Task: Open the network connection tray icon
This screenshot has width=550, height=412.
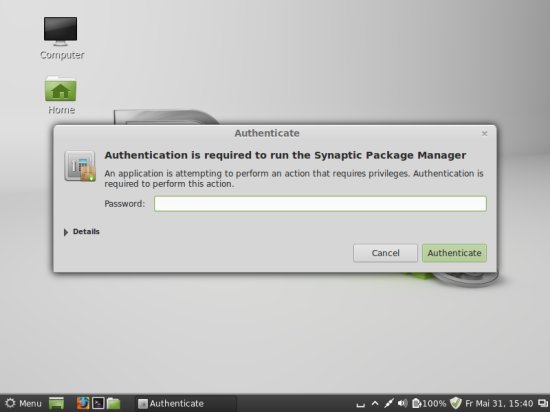Action: click(x=388, y=403)
